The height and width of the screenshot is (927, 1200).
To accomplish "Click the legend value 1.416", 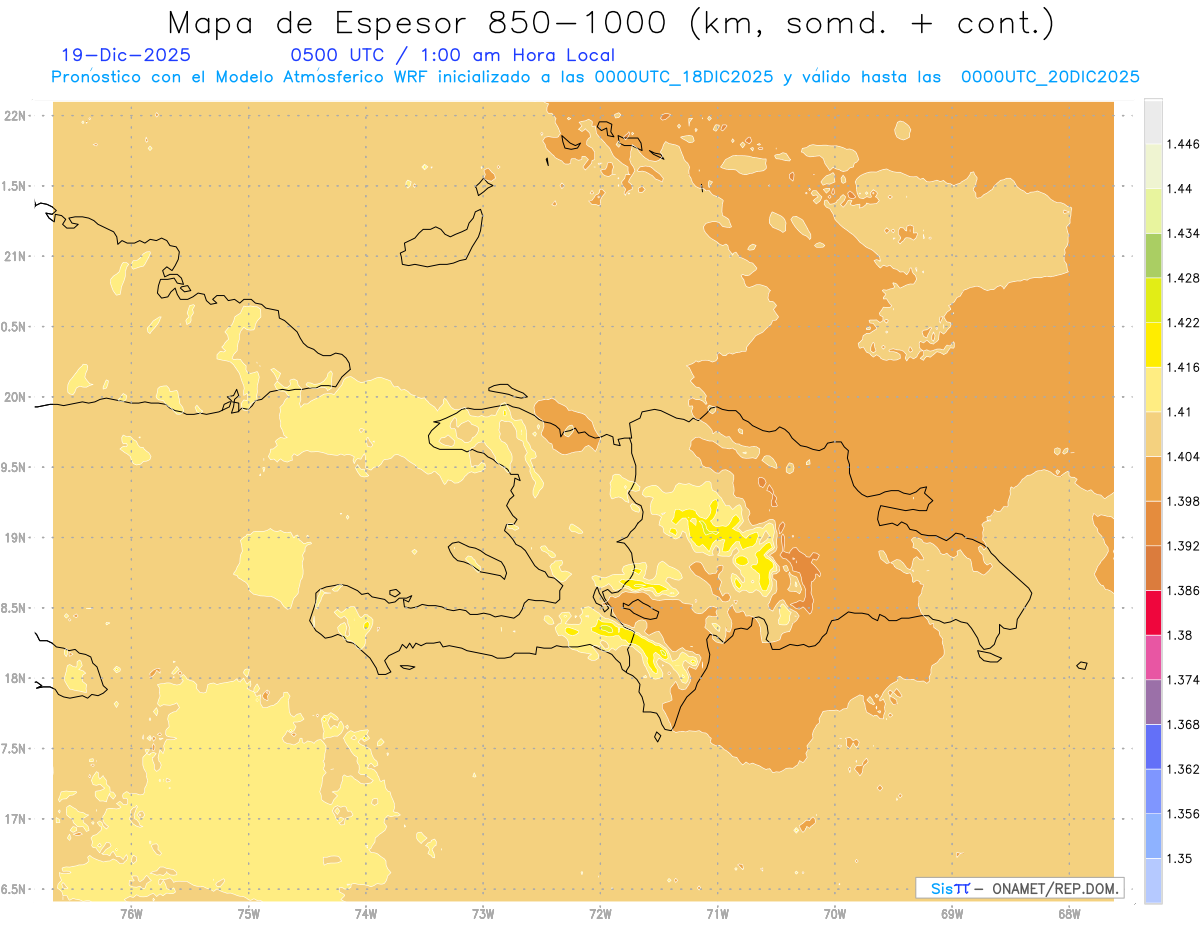I will tap(1184, 368).
